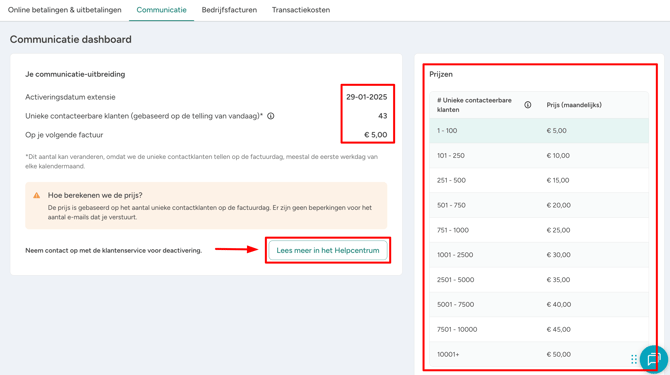Click the € 10,00 price cell
670x375 pixels.
pos(558,155)
